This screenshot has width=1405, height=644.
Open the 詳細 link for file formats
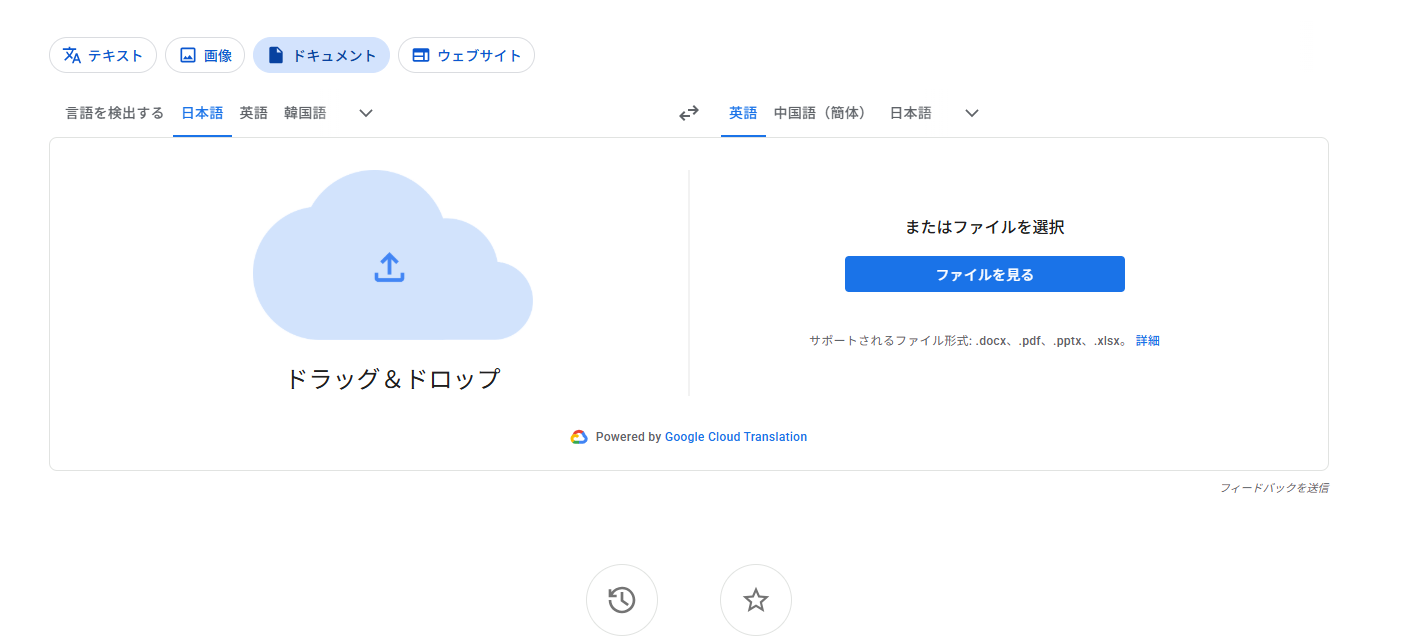pos(1148,341)
